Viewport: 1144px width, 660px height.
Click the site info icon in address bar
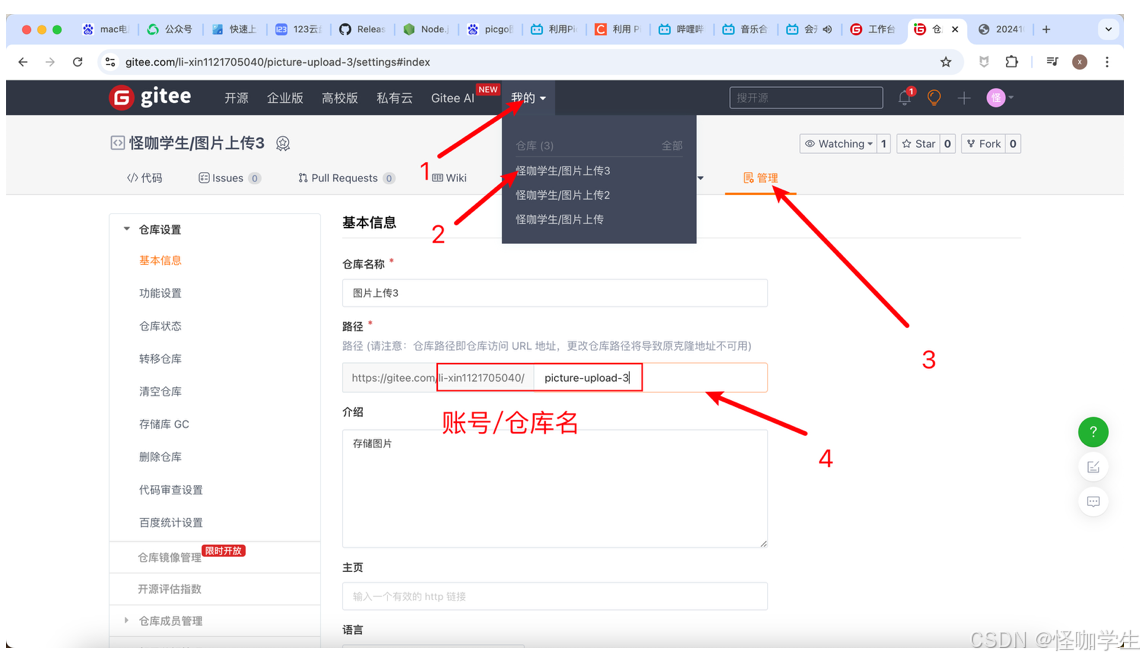point(110,62)
